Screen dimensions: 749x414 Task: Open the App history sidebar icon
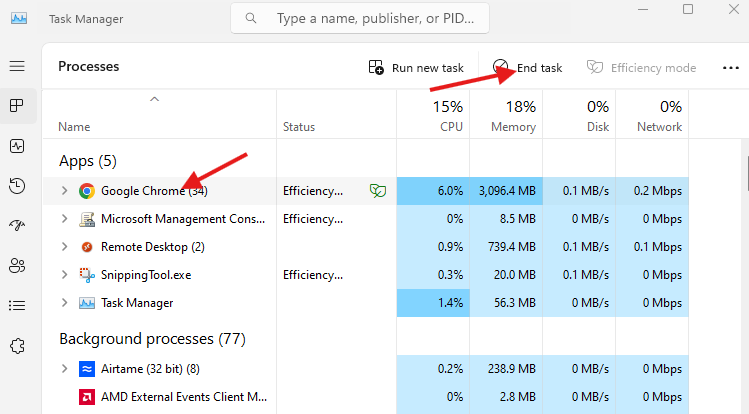pos(17,186)
